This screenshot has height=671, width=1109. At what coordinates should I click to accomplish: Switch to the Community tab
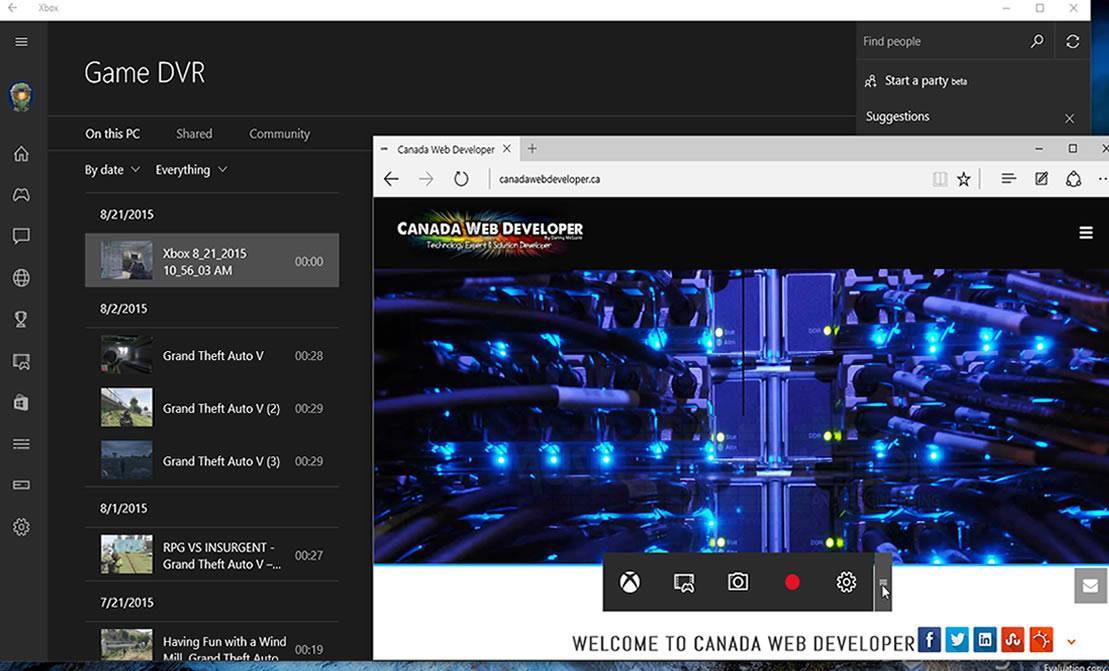tap(279, 134)
